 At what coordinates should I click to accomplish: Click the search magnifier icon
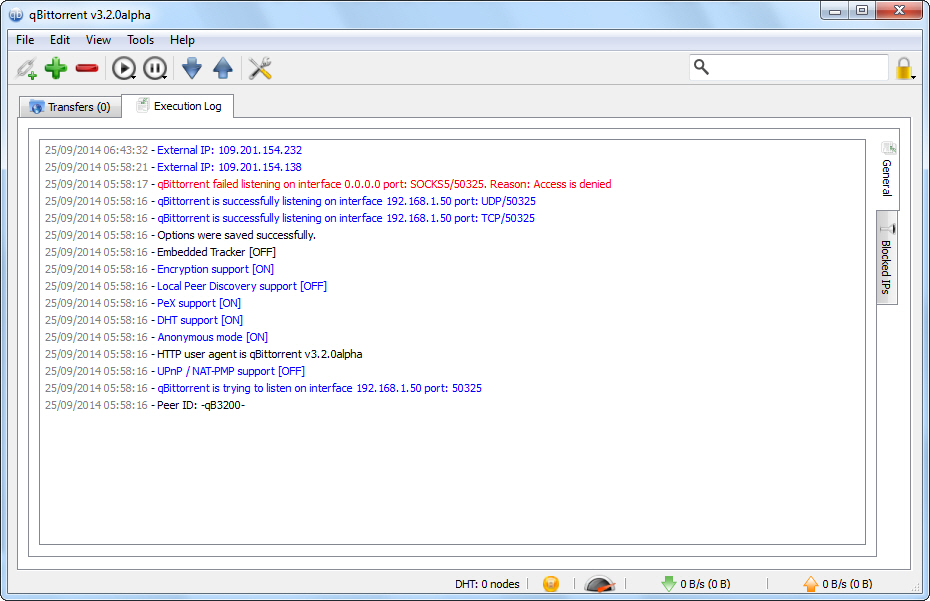[701, 66]
